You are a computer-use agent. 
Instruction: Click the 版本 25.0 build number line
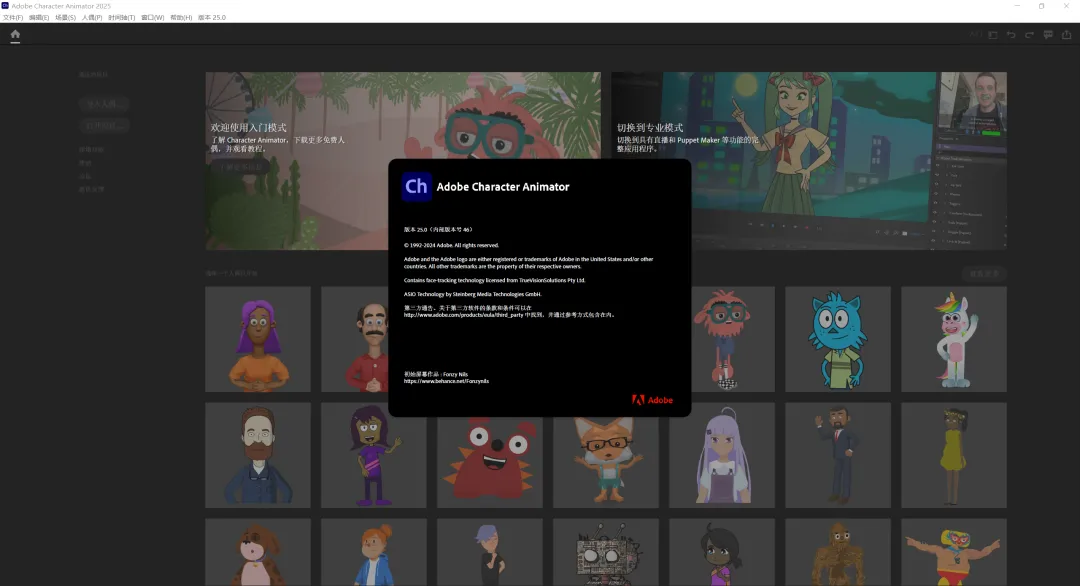pyautogui.click(x=438, y=230)
